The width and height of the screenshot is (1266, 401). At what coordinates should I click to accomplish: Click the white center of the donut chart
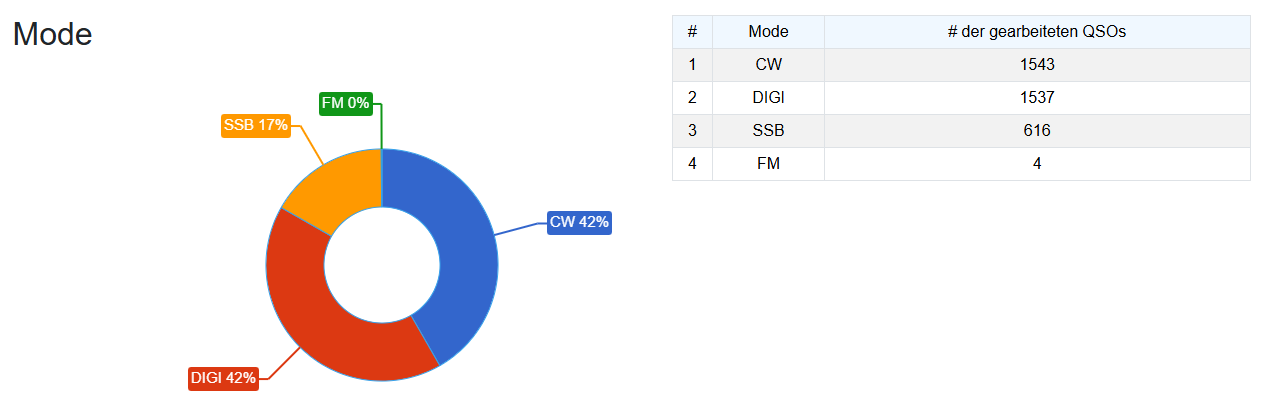(382, 265)
